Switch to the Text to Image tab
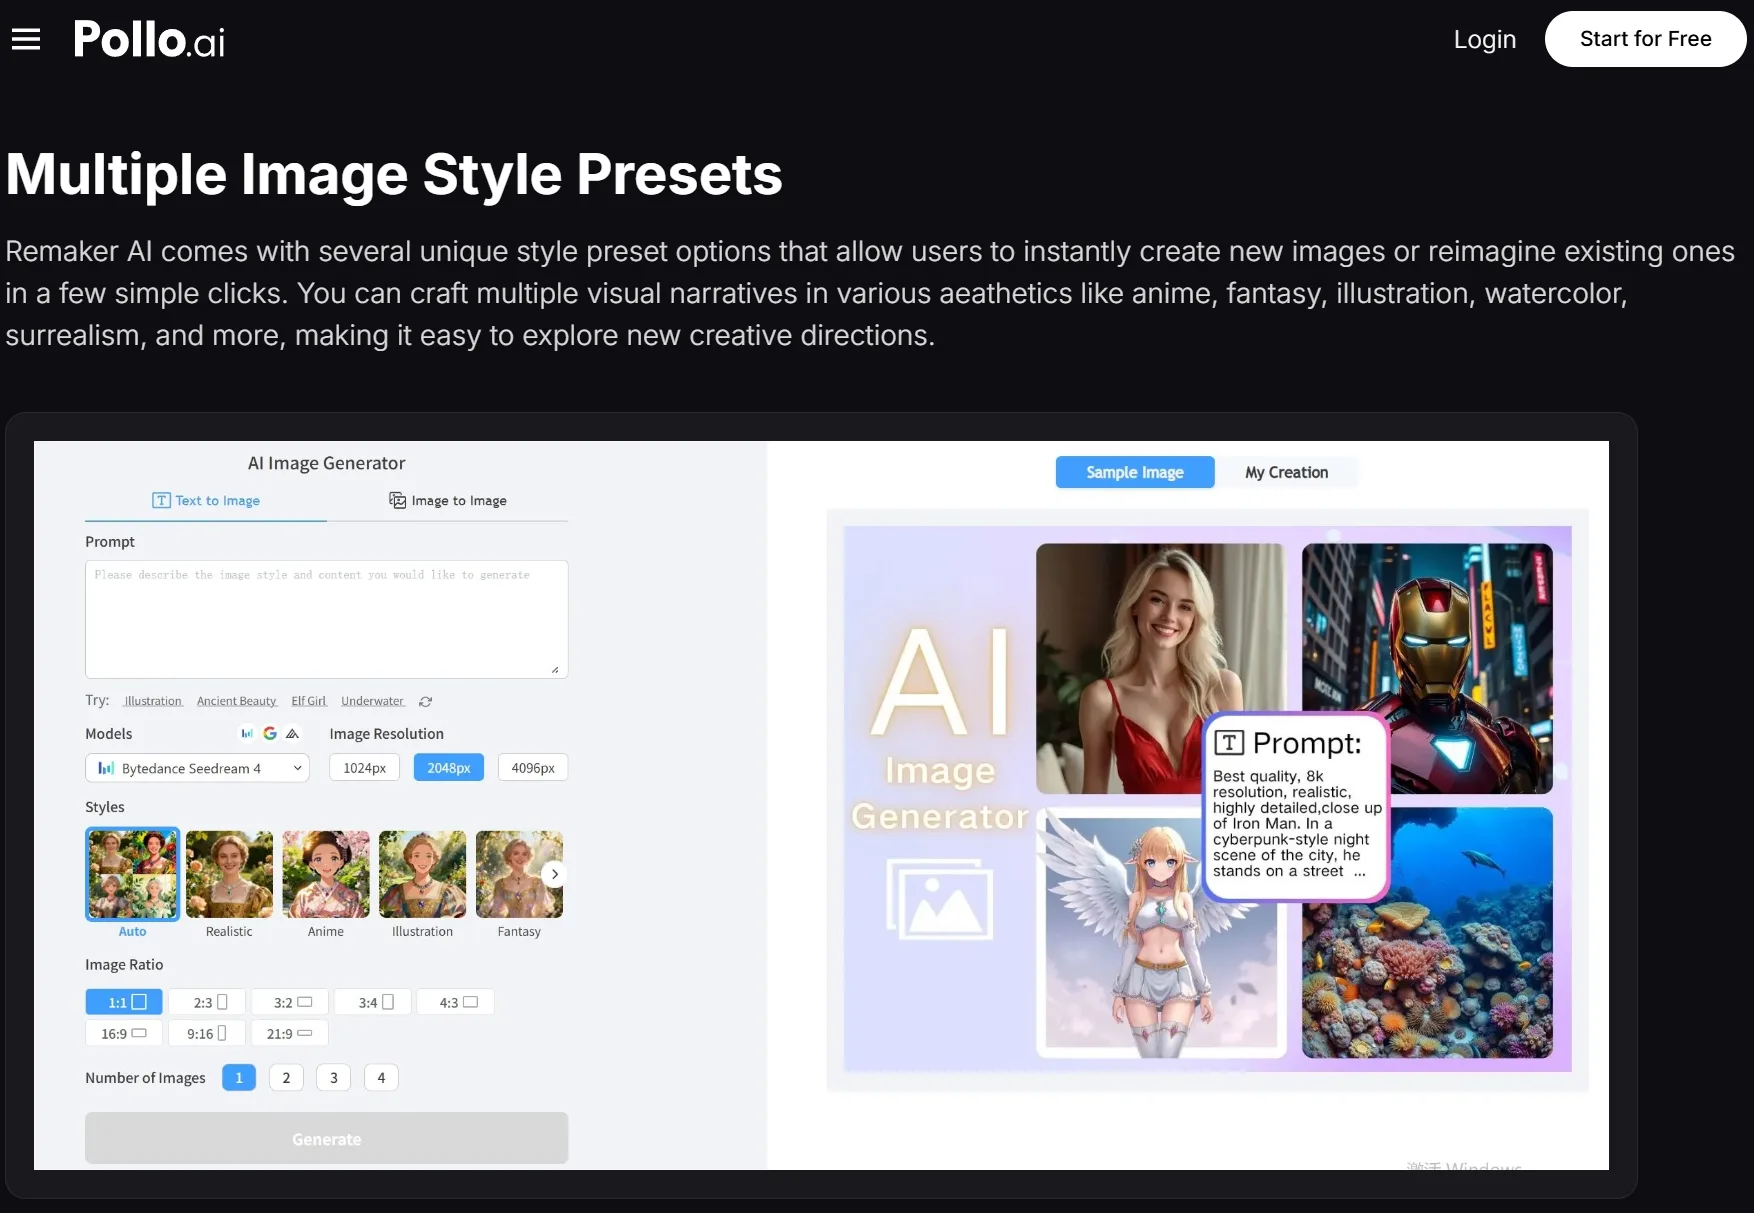 (206, 501)
